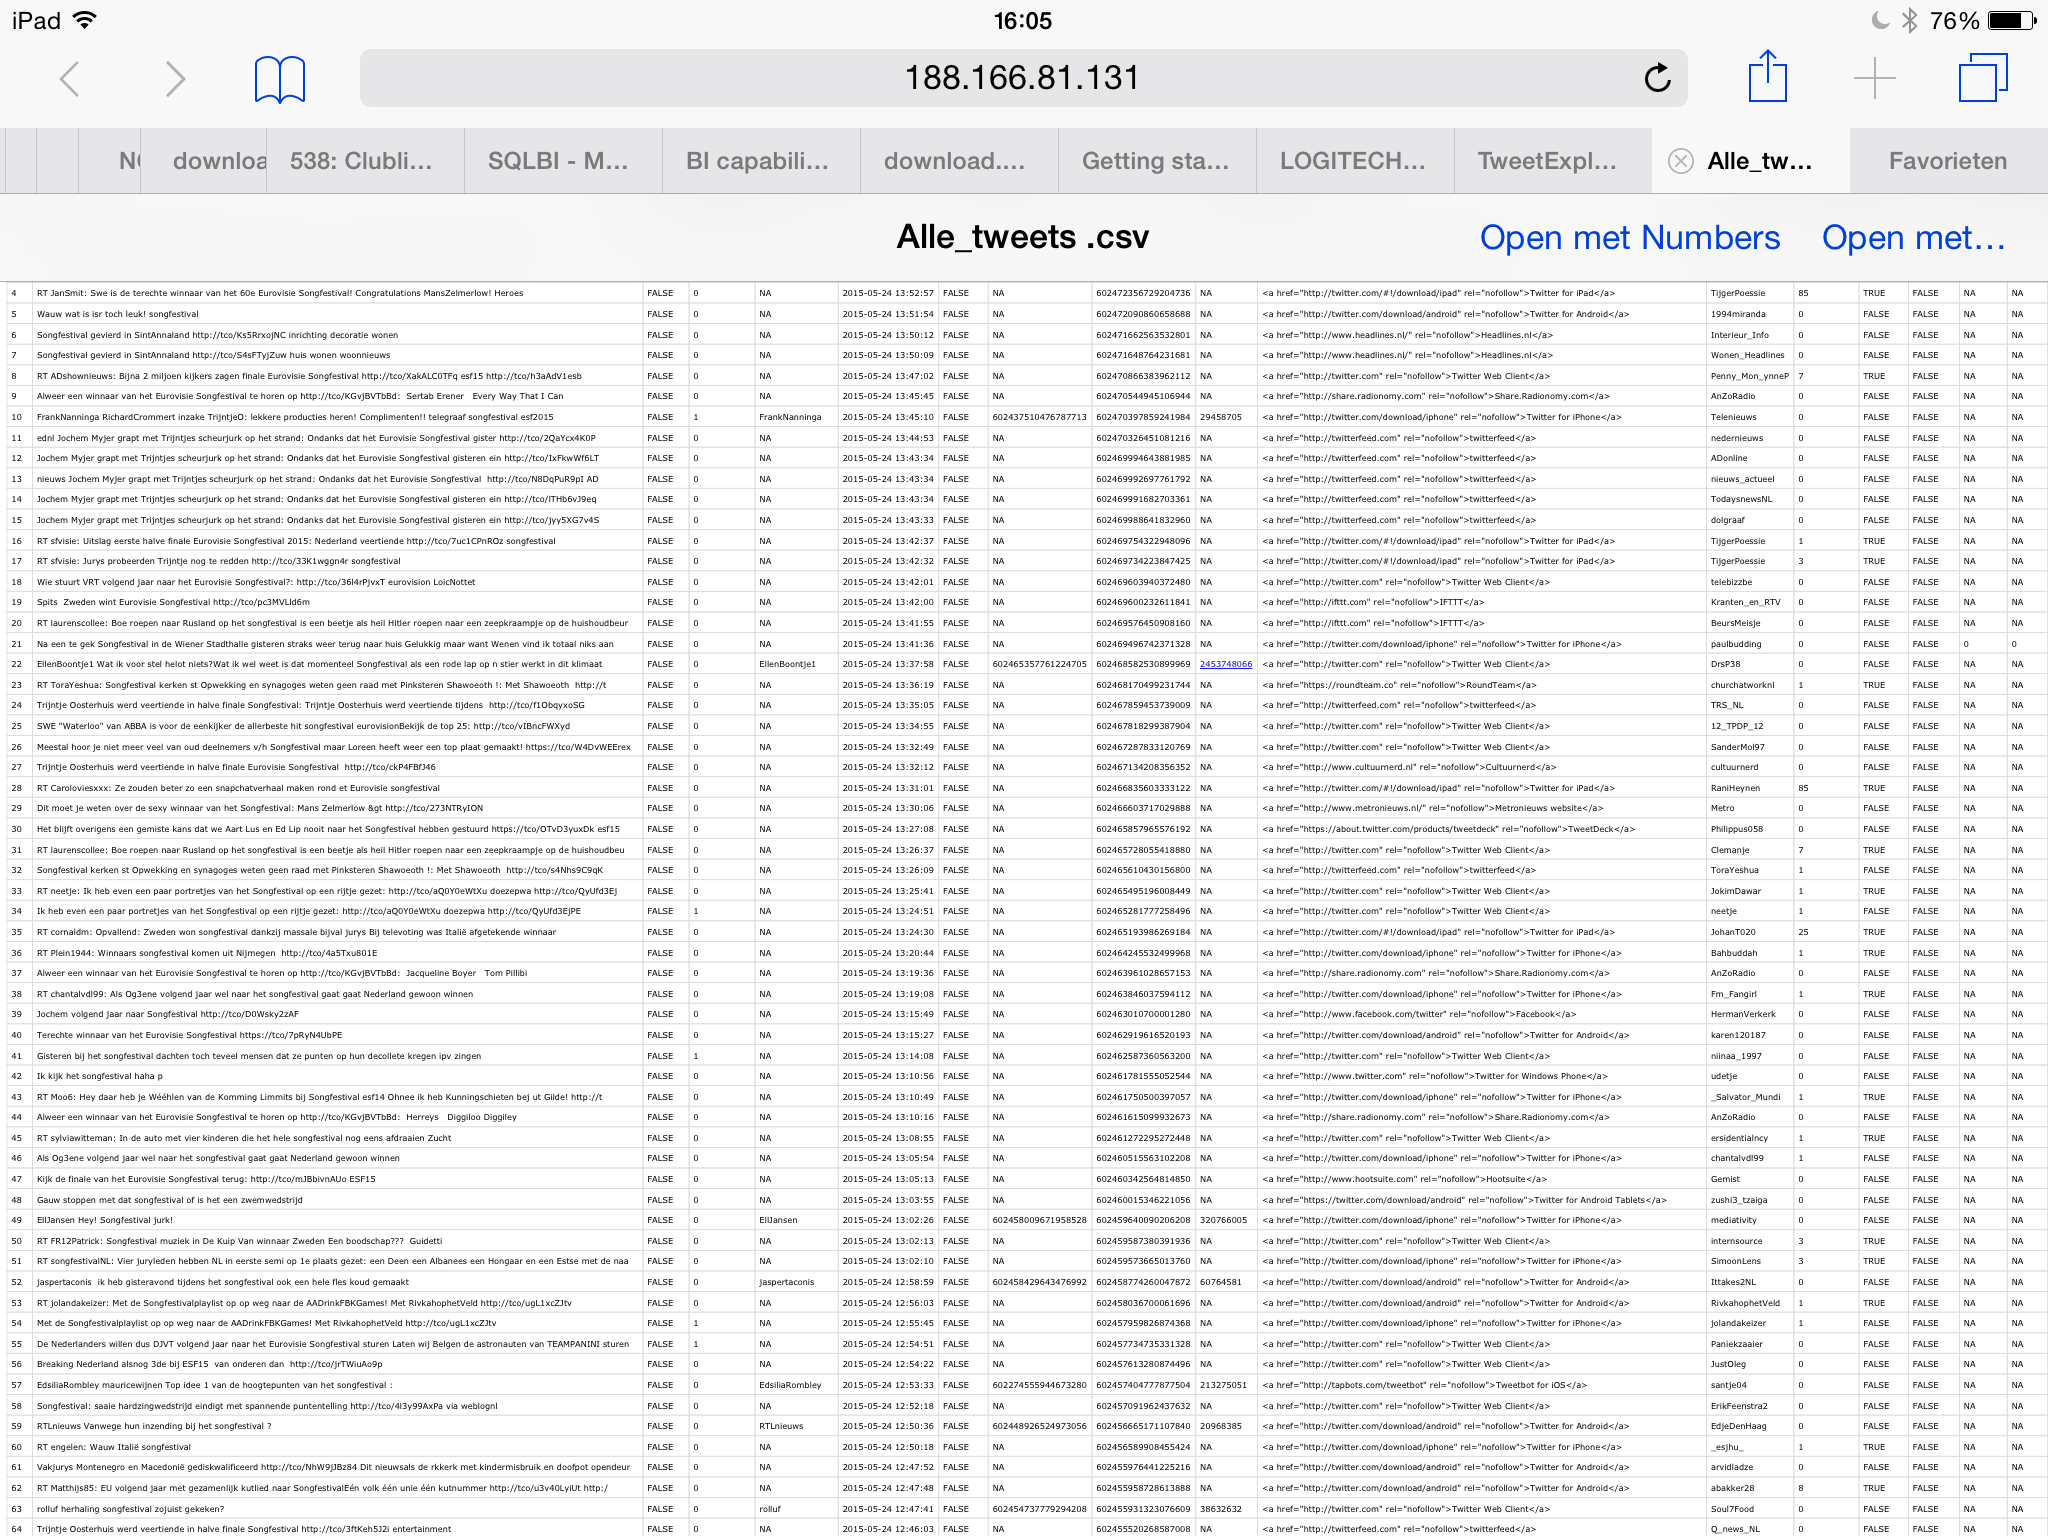Select the Getting sta... tab
The width and height of the screenshot is (2048, 1536).
[1157, 161]
